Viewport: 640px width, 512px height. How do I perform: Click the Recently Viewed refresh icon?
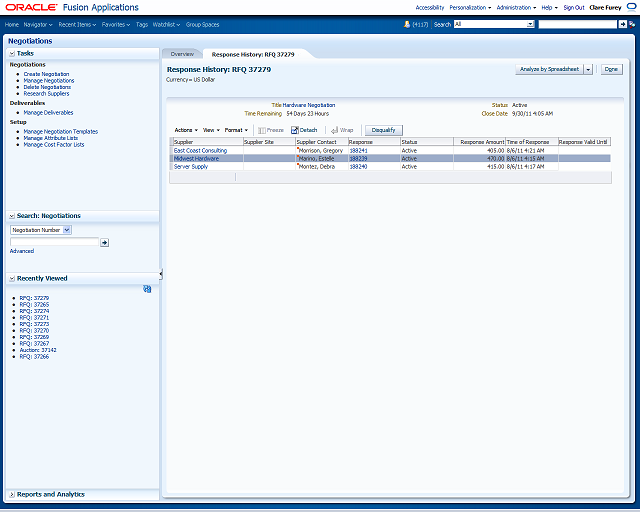pos(147,289)
